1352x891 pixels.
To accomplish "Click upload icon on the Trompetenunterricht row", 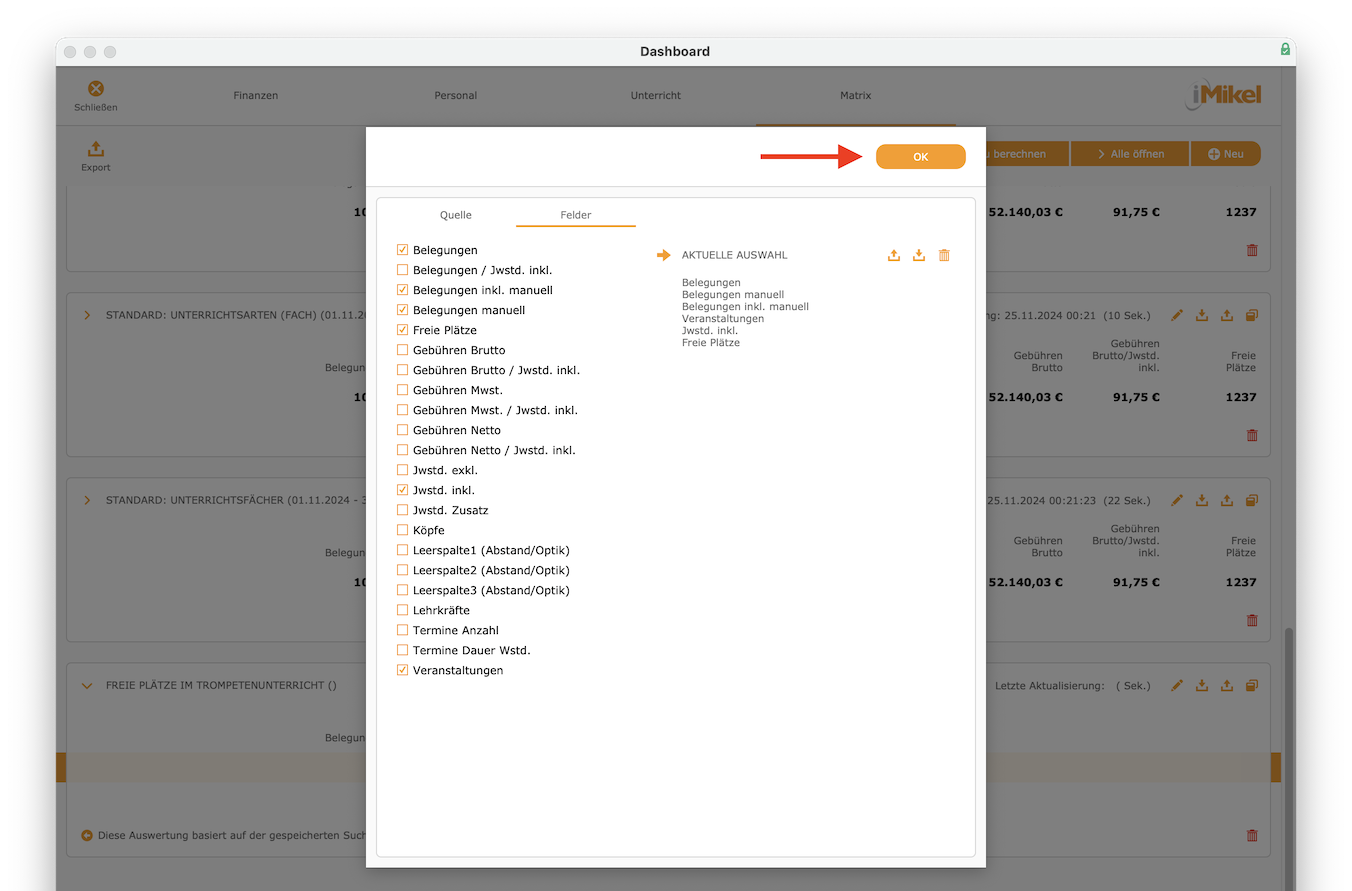I will [1227, 685].
